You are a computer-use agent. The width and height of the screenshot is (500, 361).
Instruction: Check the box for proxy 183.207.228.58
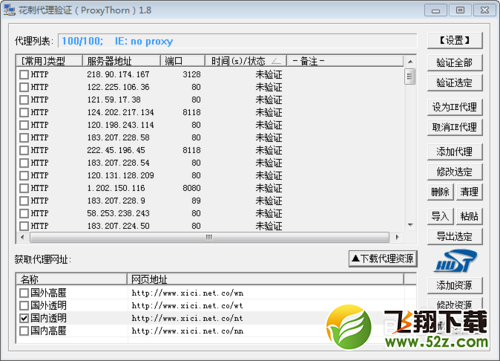24,138
